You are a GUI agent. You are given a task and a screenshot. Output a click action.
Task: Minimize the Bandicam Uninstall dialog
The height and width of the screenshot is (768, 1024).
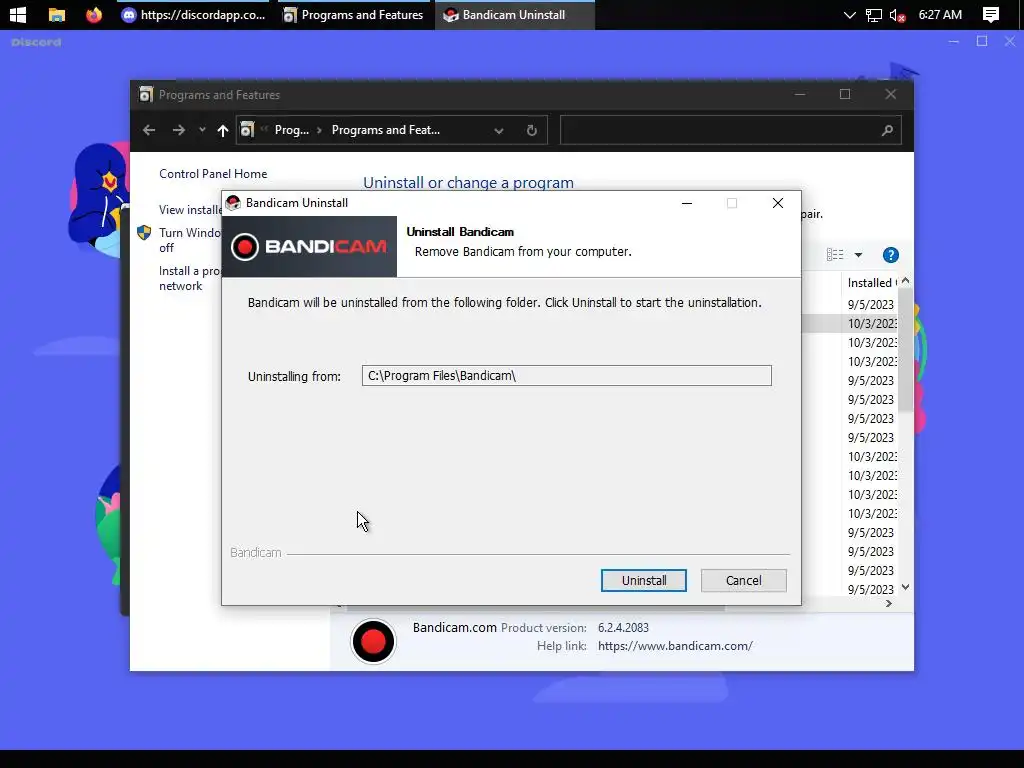click(x=686, y=203)
